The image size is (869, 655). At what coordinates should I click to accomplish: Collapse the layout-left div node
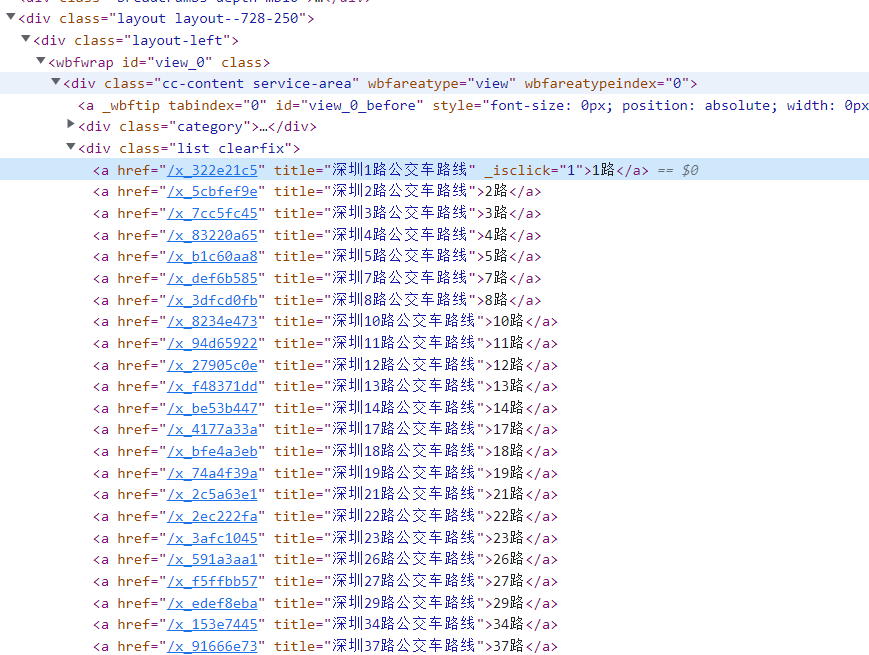coord(25,39)
